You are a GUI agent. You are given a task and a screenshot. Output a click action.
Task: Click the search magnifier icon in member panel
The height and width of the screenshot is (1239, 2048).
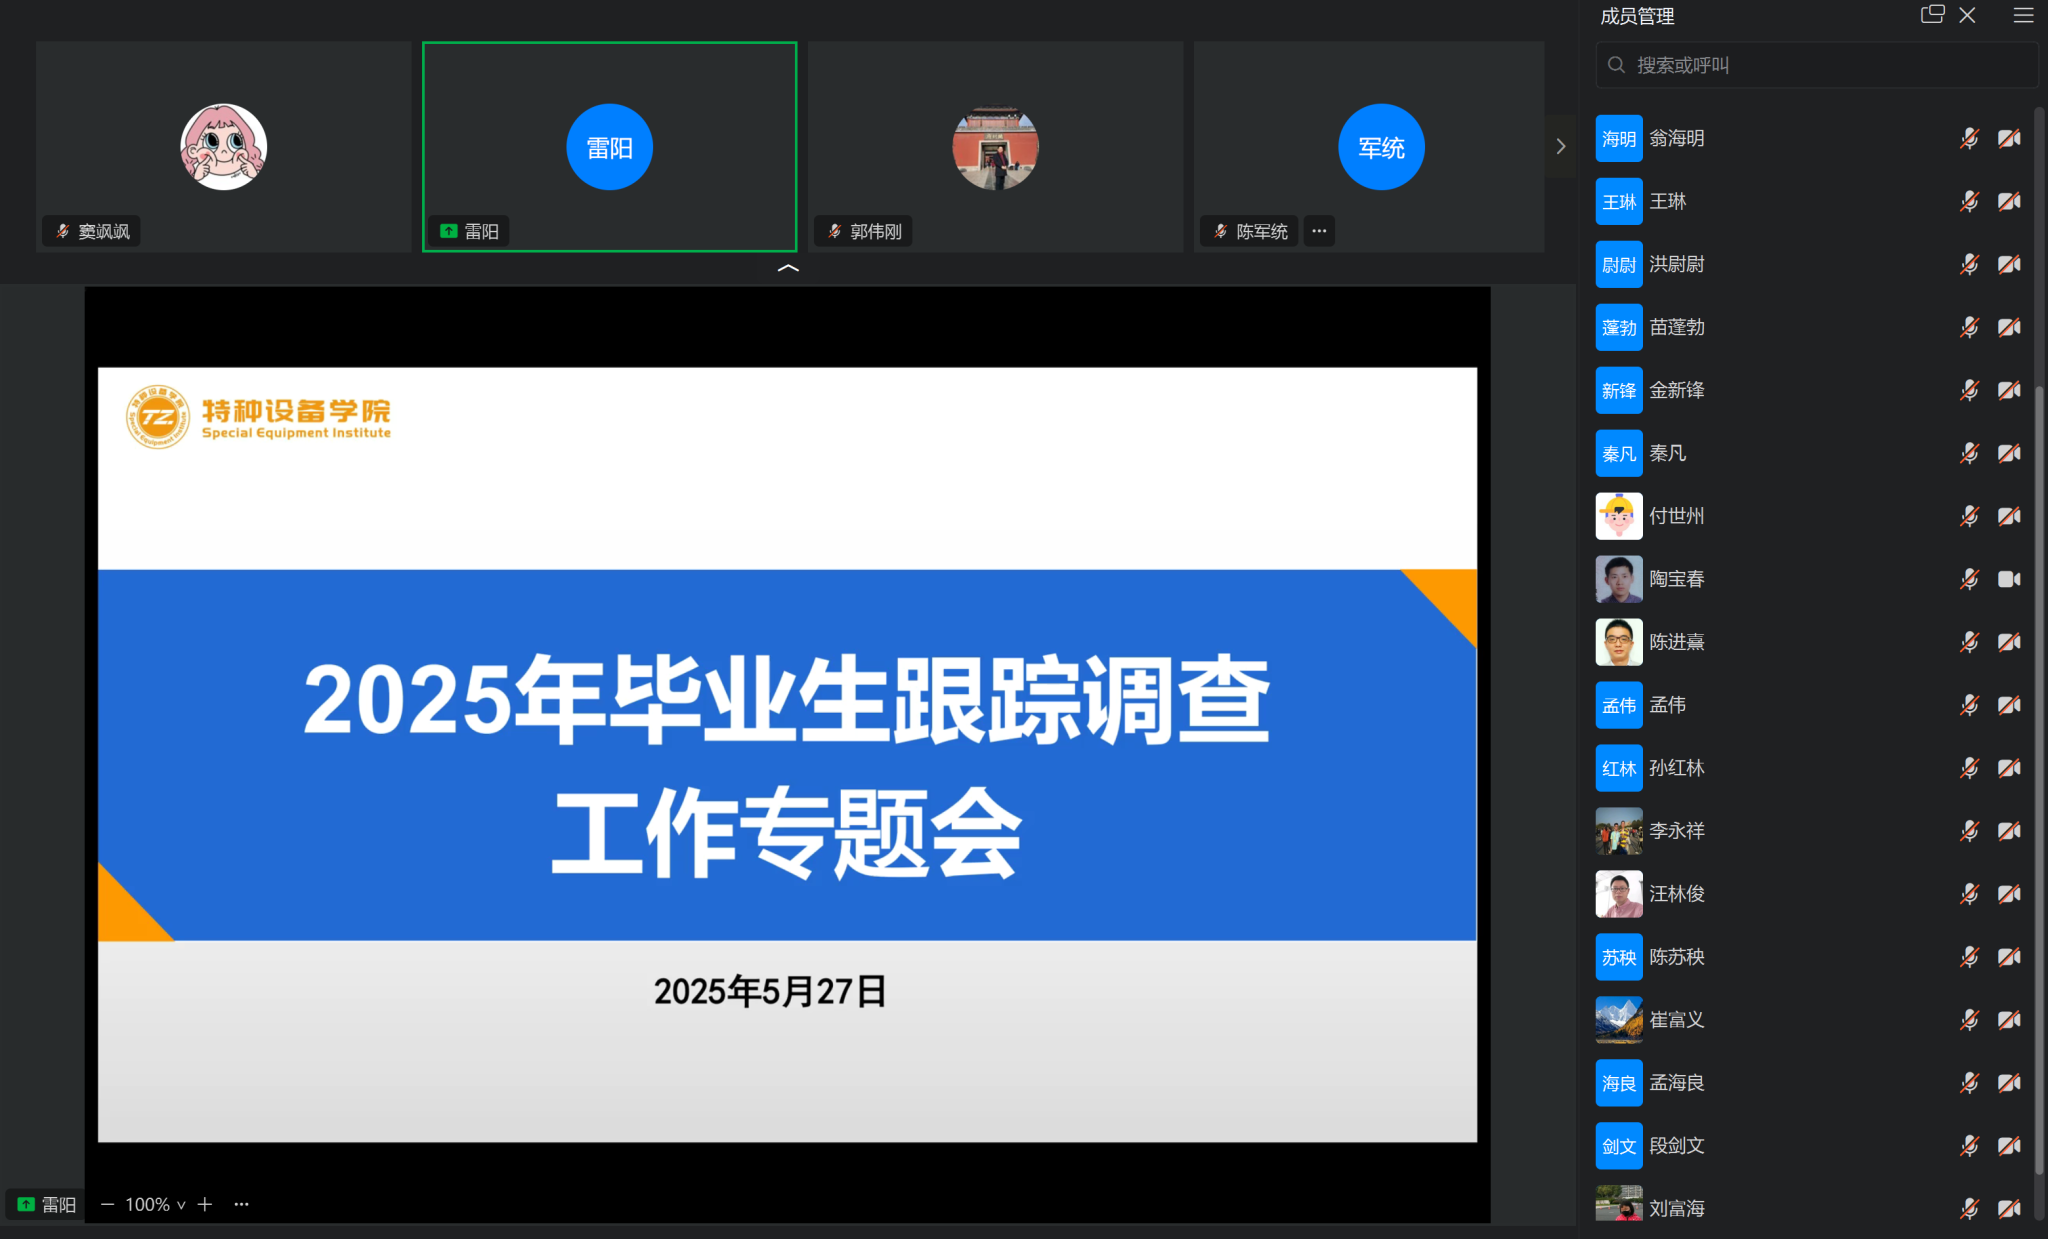click(x=1616, y=65)
